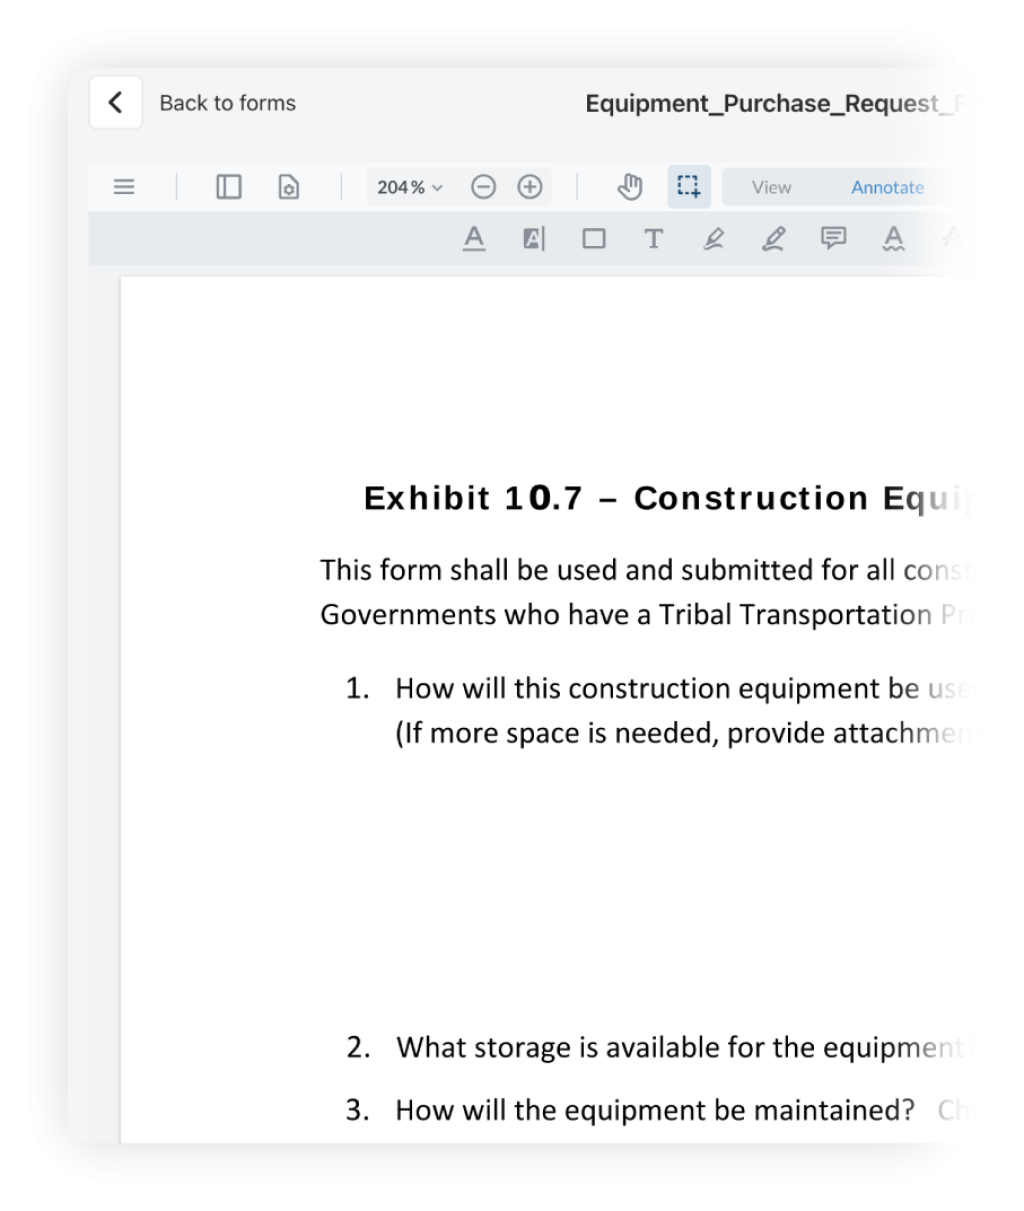Choose the rectangle shape tool
1024x1211 pixels.
[594, 238]
